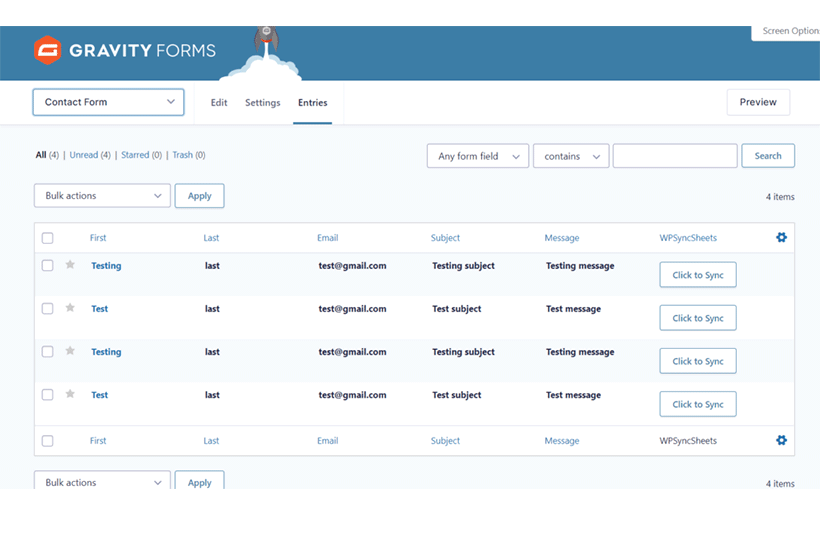Switch to the Edit tab
This screenshot has width=820, height=550.
click(219, 102)
